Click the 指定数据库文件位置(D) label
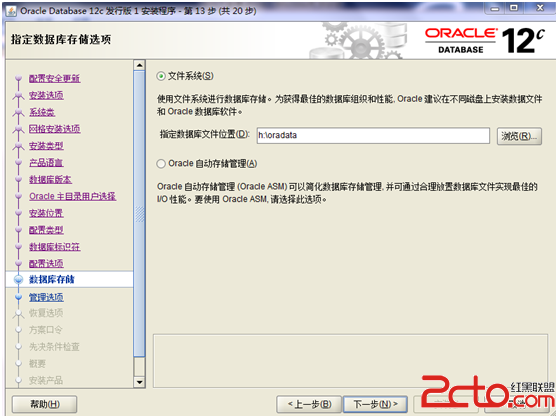 click(205, 134)
